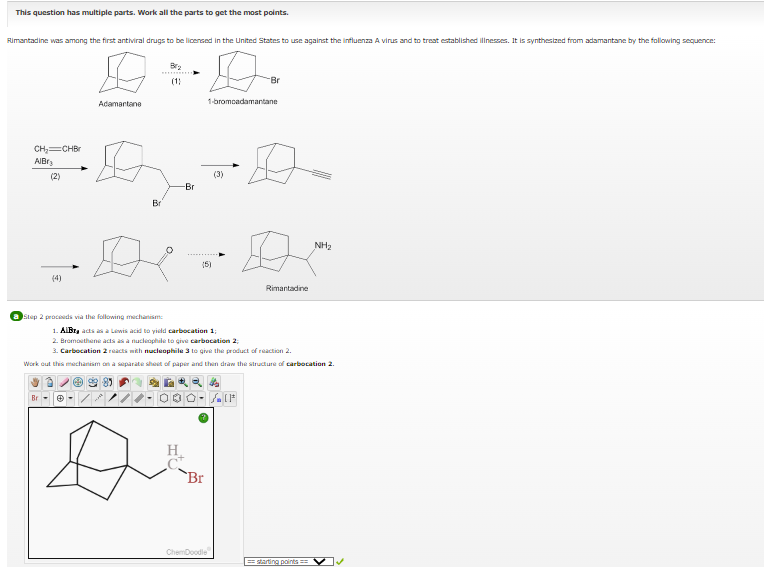Click the flip horizontally icon

coord(94,382)
